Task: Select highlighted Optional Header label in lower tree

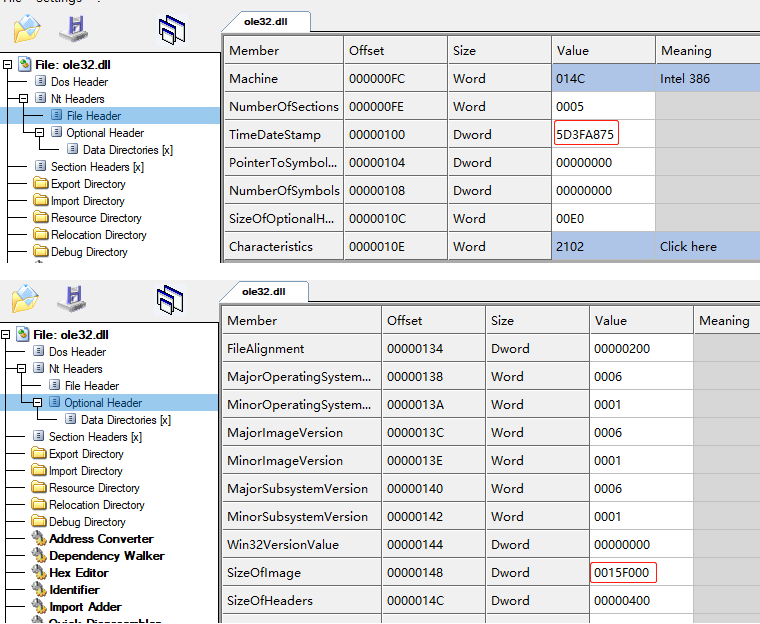Action: pyautogui.click(x=103, y=402)
